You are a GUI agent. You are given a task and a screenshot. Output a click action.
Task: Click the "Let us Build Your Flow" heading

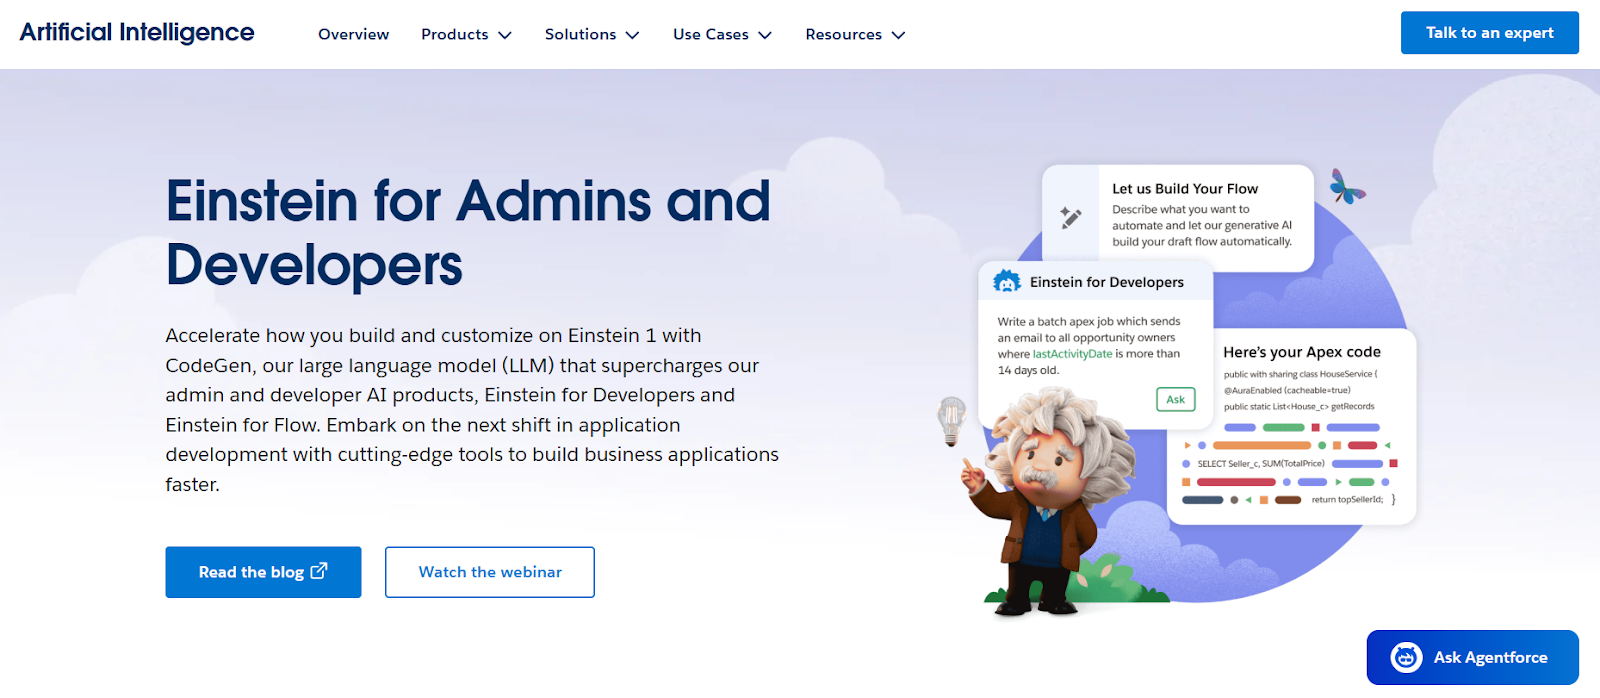[1185, 189]
